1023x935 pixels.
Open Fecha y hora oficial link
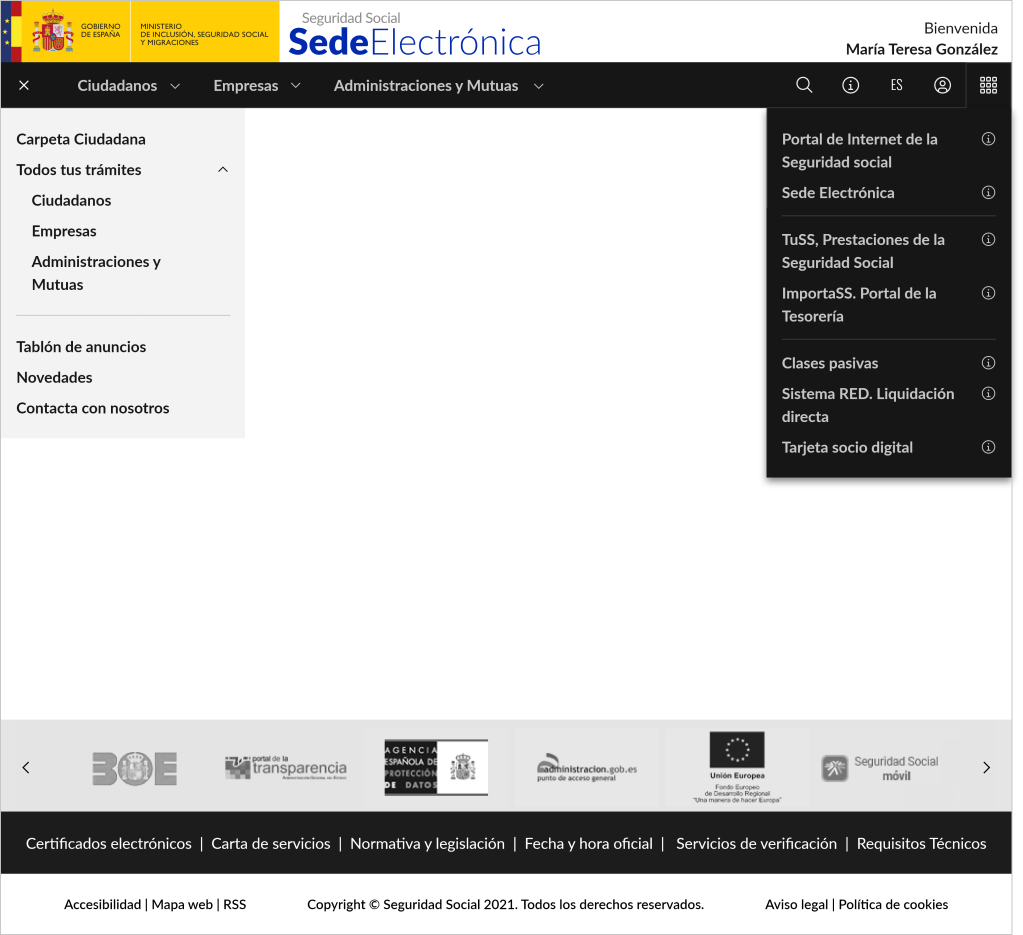click(x=588, y=843)
